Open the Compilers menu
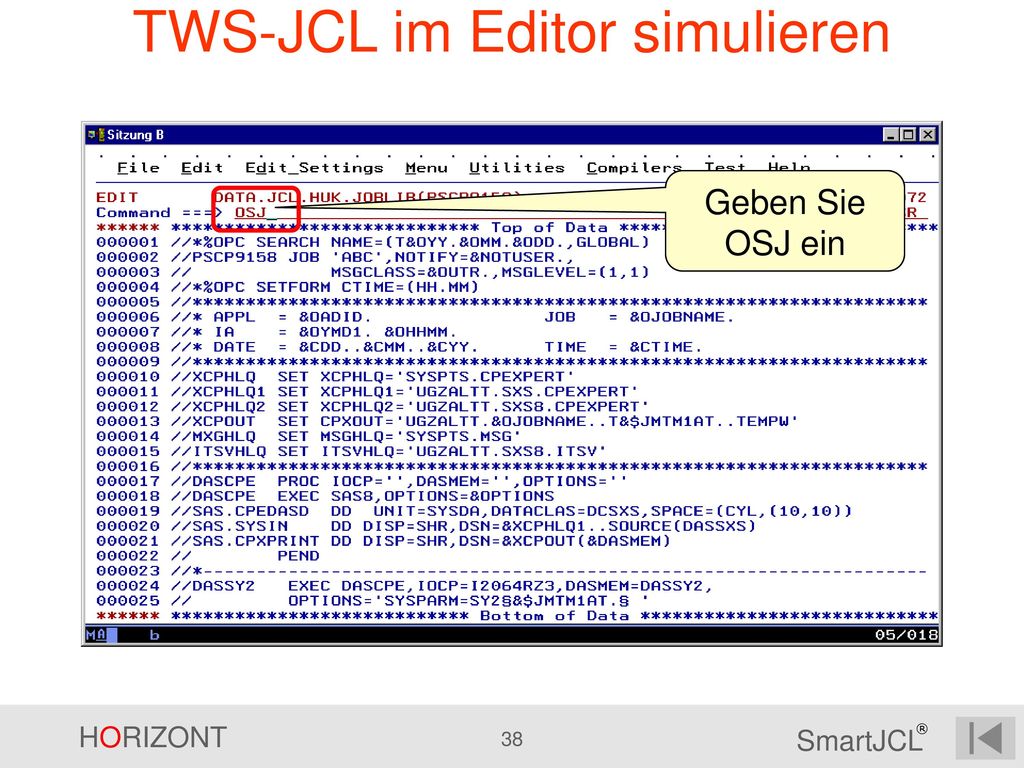This screenshot has width=1024, height=768. [x=634, y=168]
